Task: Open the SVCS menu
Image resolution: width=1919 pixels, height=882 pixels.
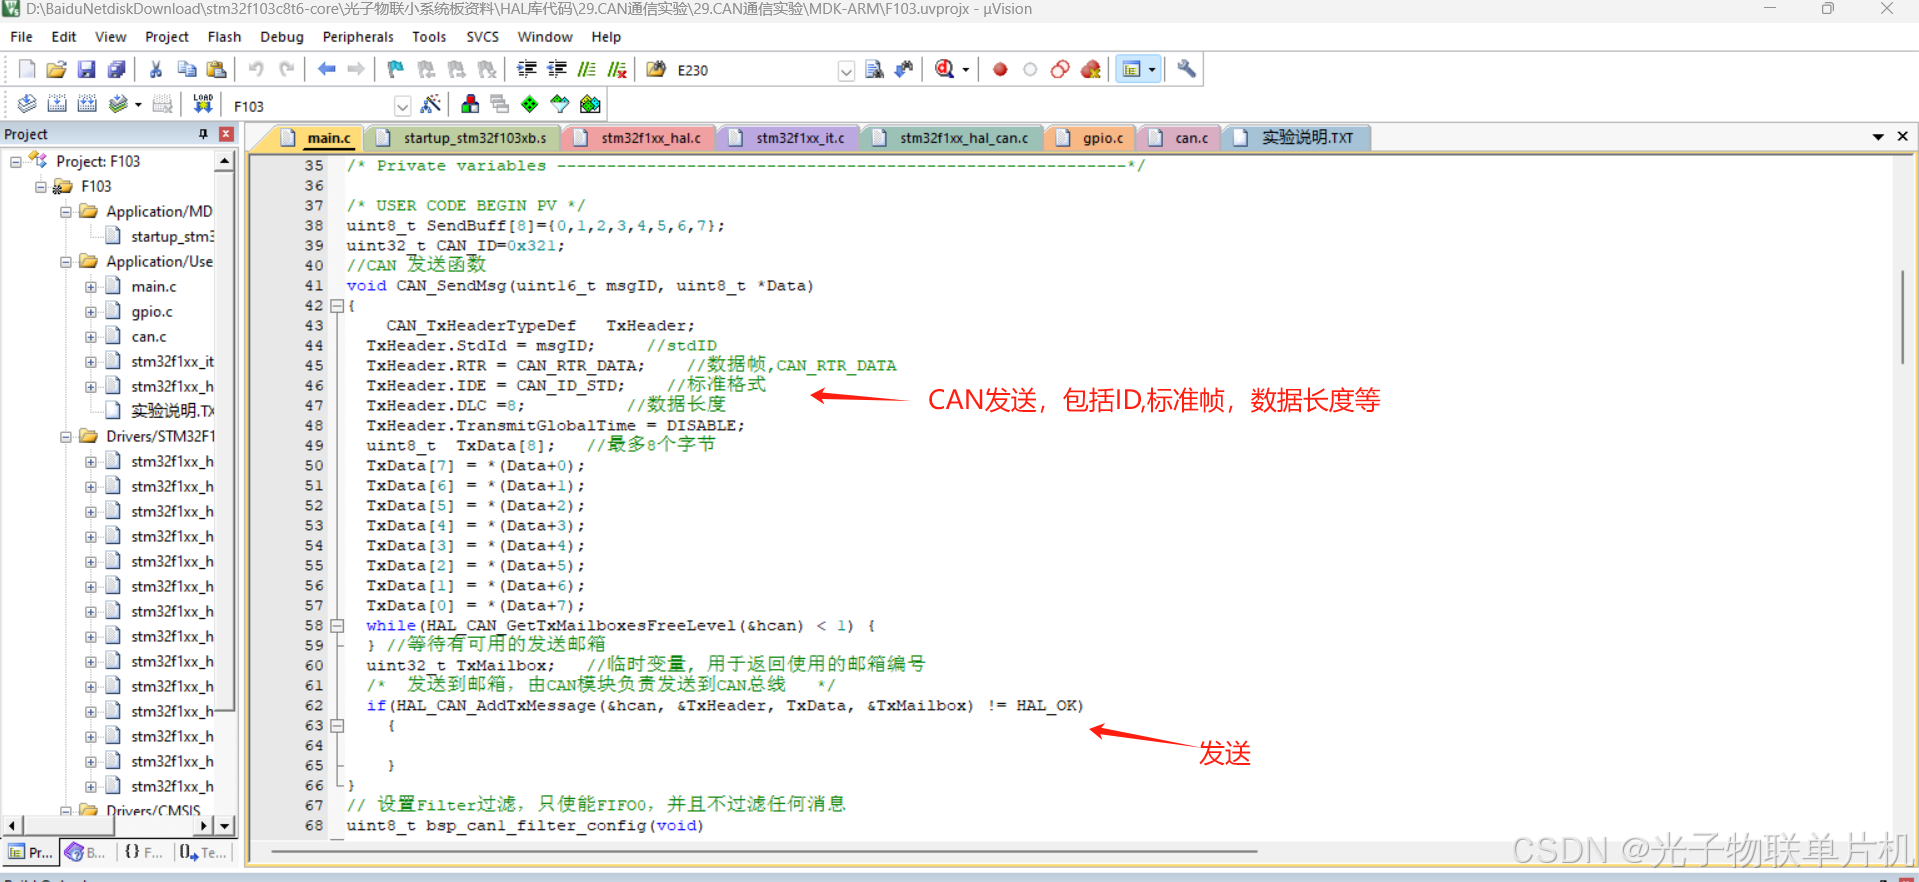Action: (482, 37)
